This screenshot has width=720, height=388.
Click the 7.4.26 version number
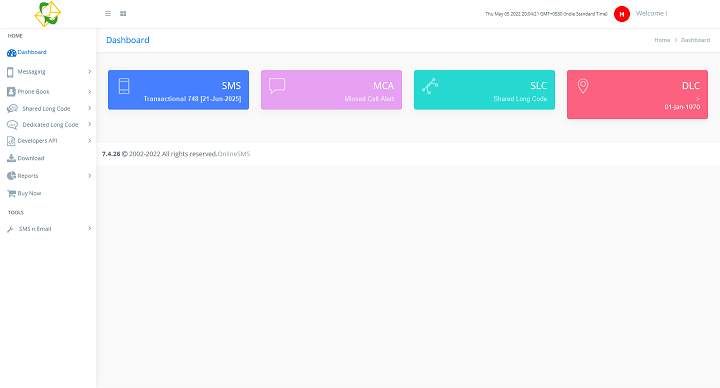(x=111, y=154)
